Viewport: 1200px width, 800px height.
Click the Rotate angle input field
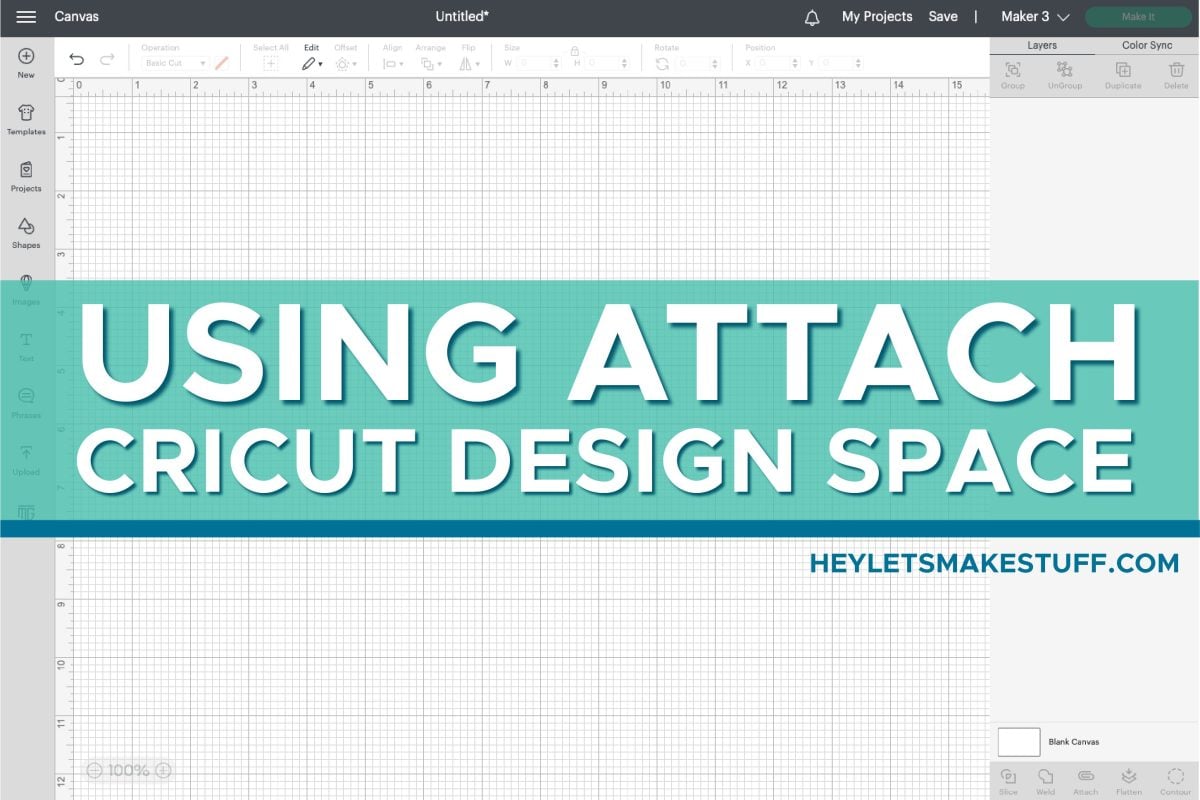tap(695, 63)
